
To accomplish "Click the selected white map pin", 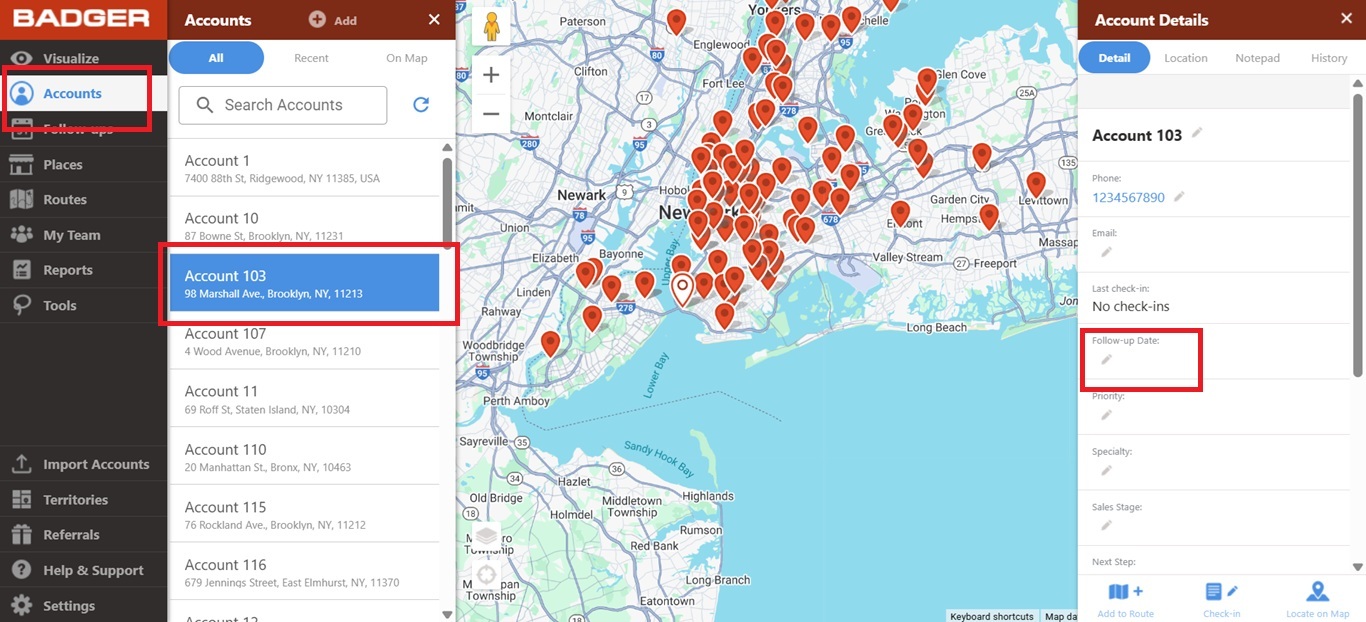I will pos(682,290).
